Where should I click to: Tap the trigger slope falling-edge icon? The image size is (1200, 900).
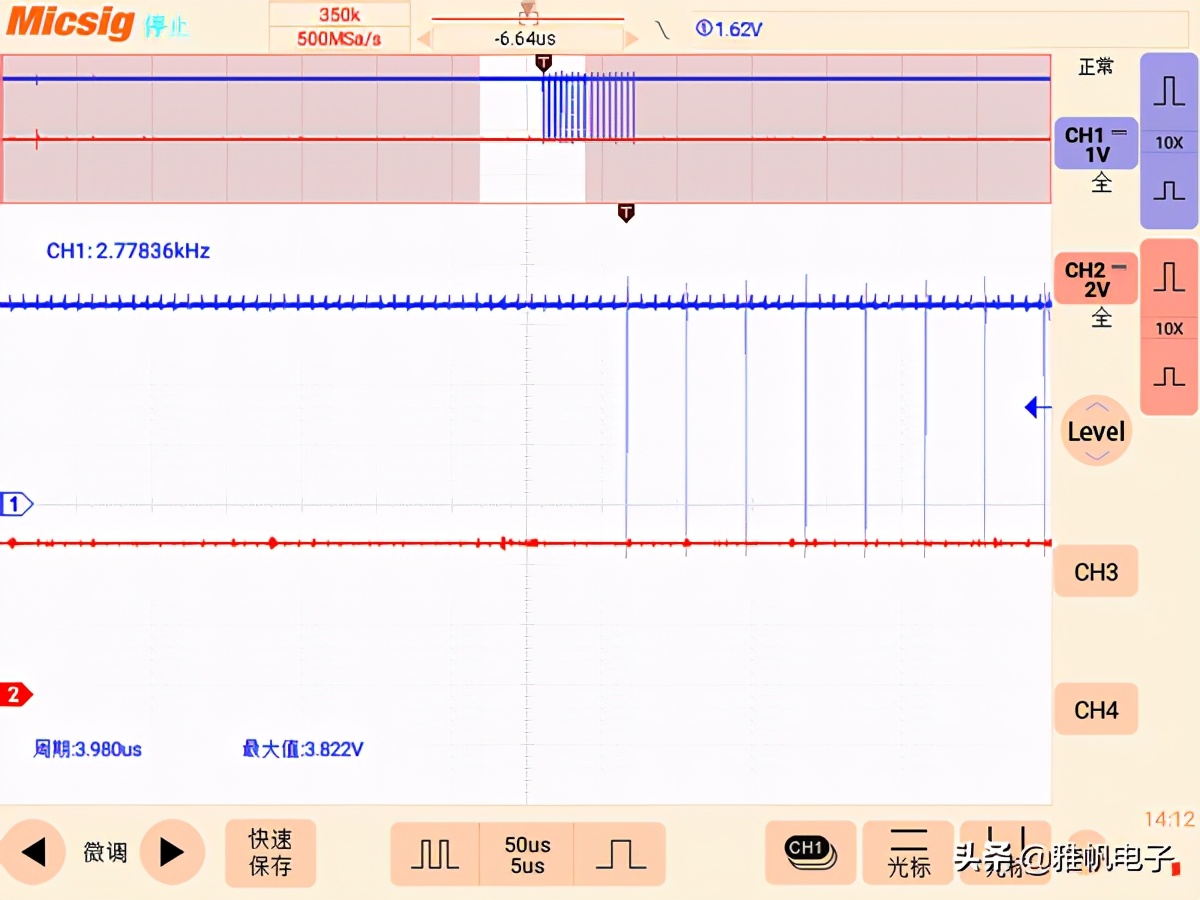[662, 29]
